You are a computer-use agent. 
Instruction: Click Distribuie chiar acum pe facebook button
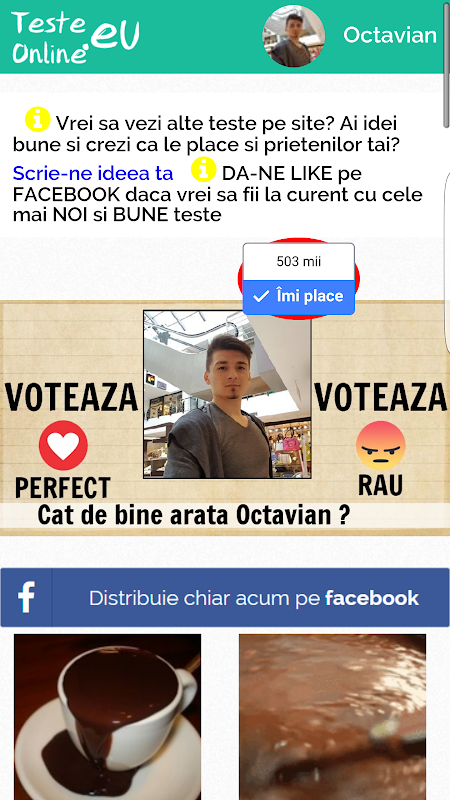click(225, 597)
